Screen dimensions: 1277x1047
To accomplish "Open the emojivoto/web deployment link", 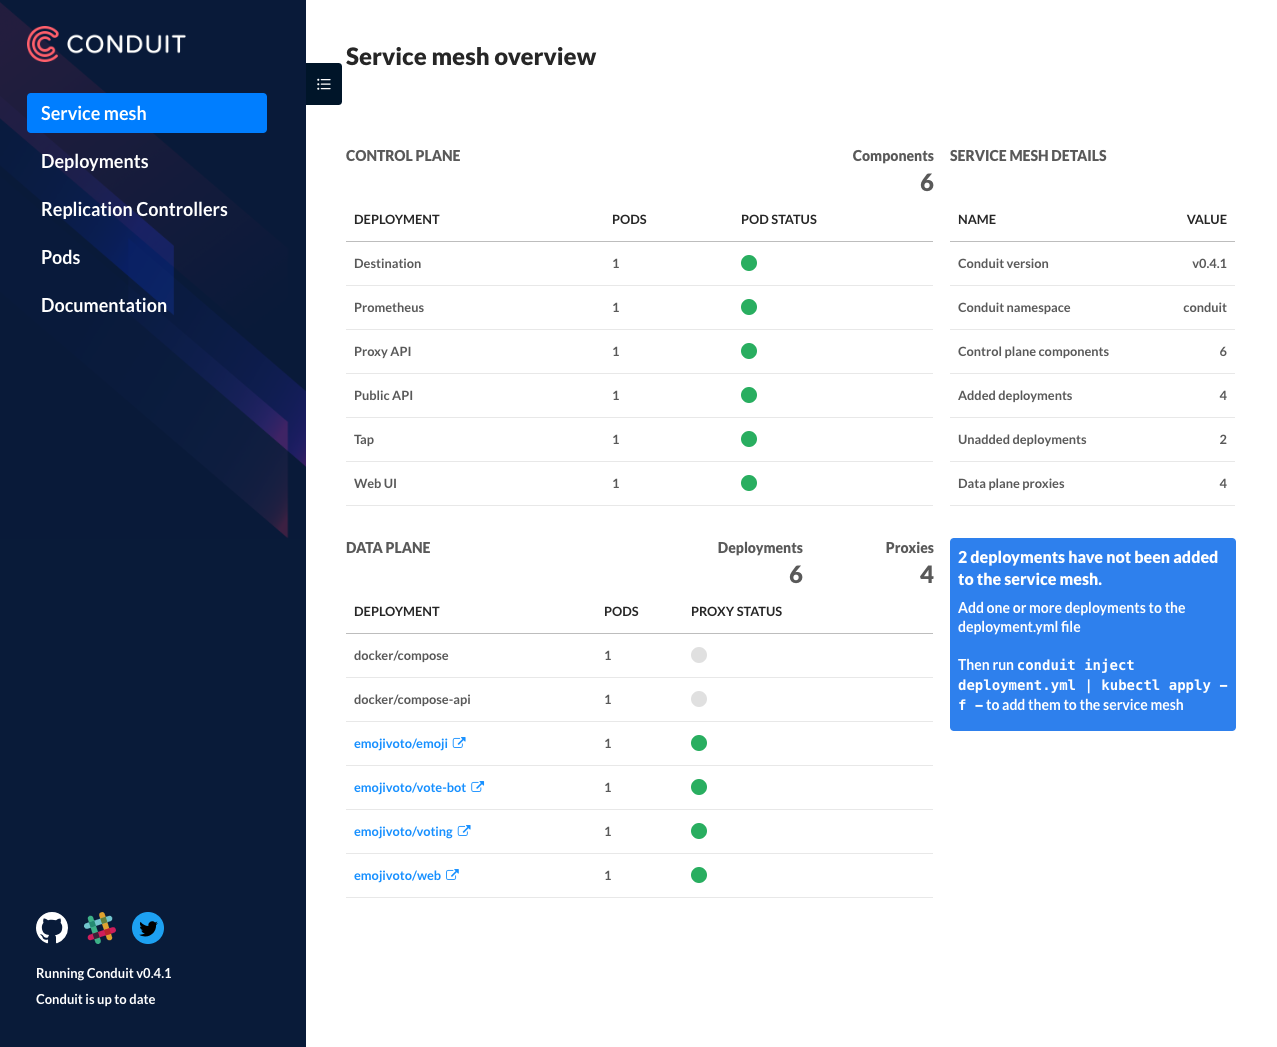I will click(397, 875).
